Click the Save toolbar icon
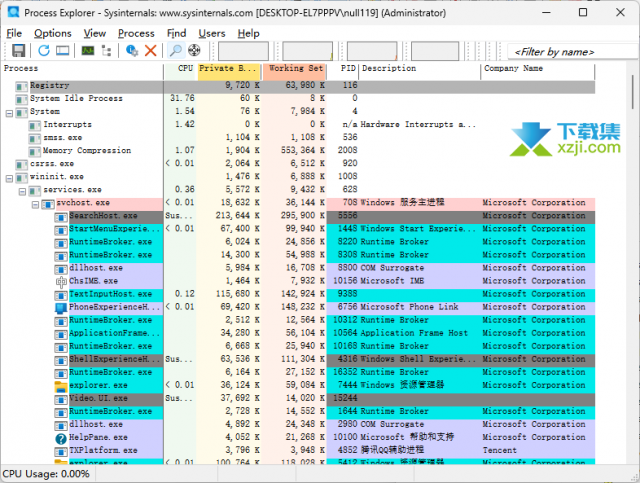This screenshot has height=483, width=640. click(x=18, y=50)
